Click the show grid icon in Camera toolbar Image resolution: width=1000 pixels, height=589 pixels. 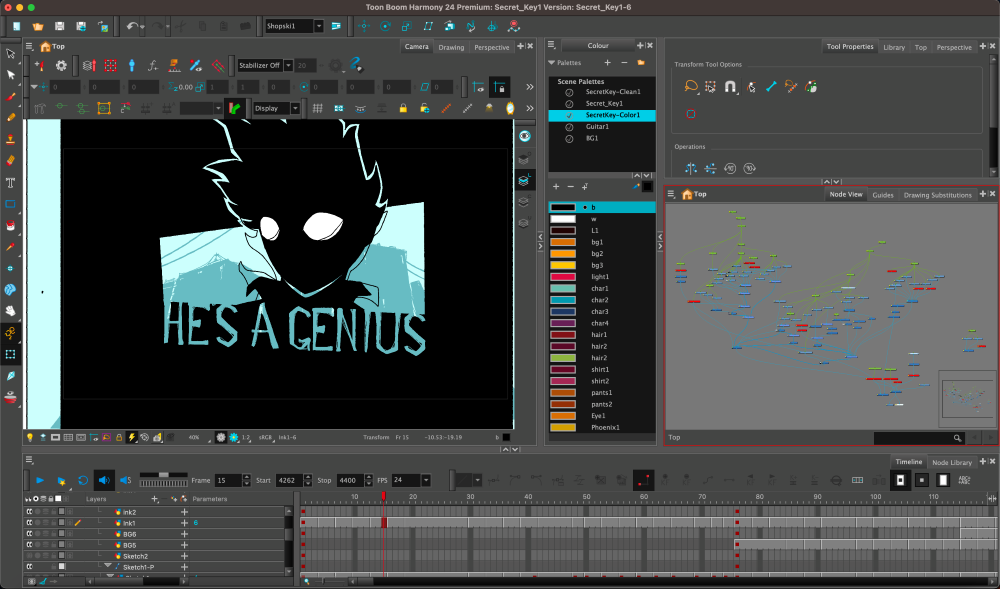pos(318,108)
